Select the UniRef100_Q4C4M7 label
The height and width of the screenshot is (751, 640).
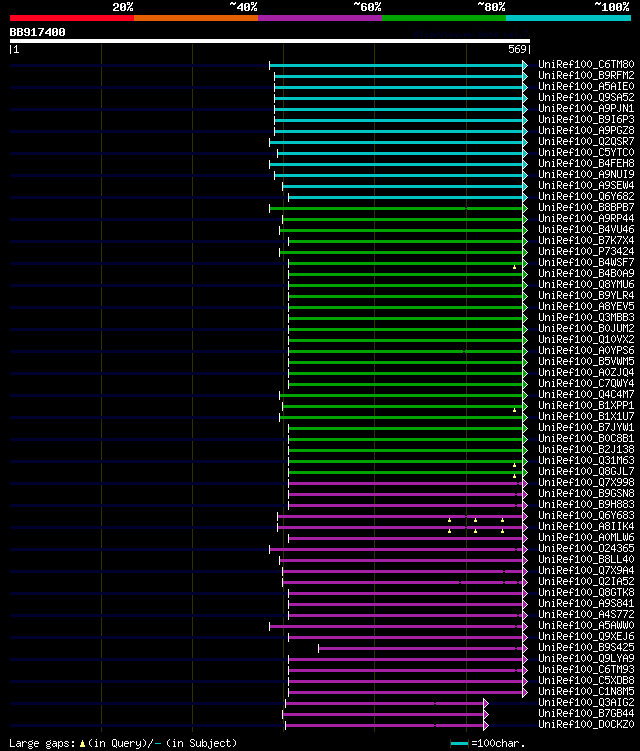586,395
